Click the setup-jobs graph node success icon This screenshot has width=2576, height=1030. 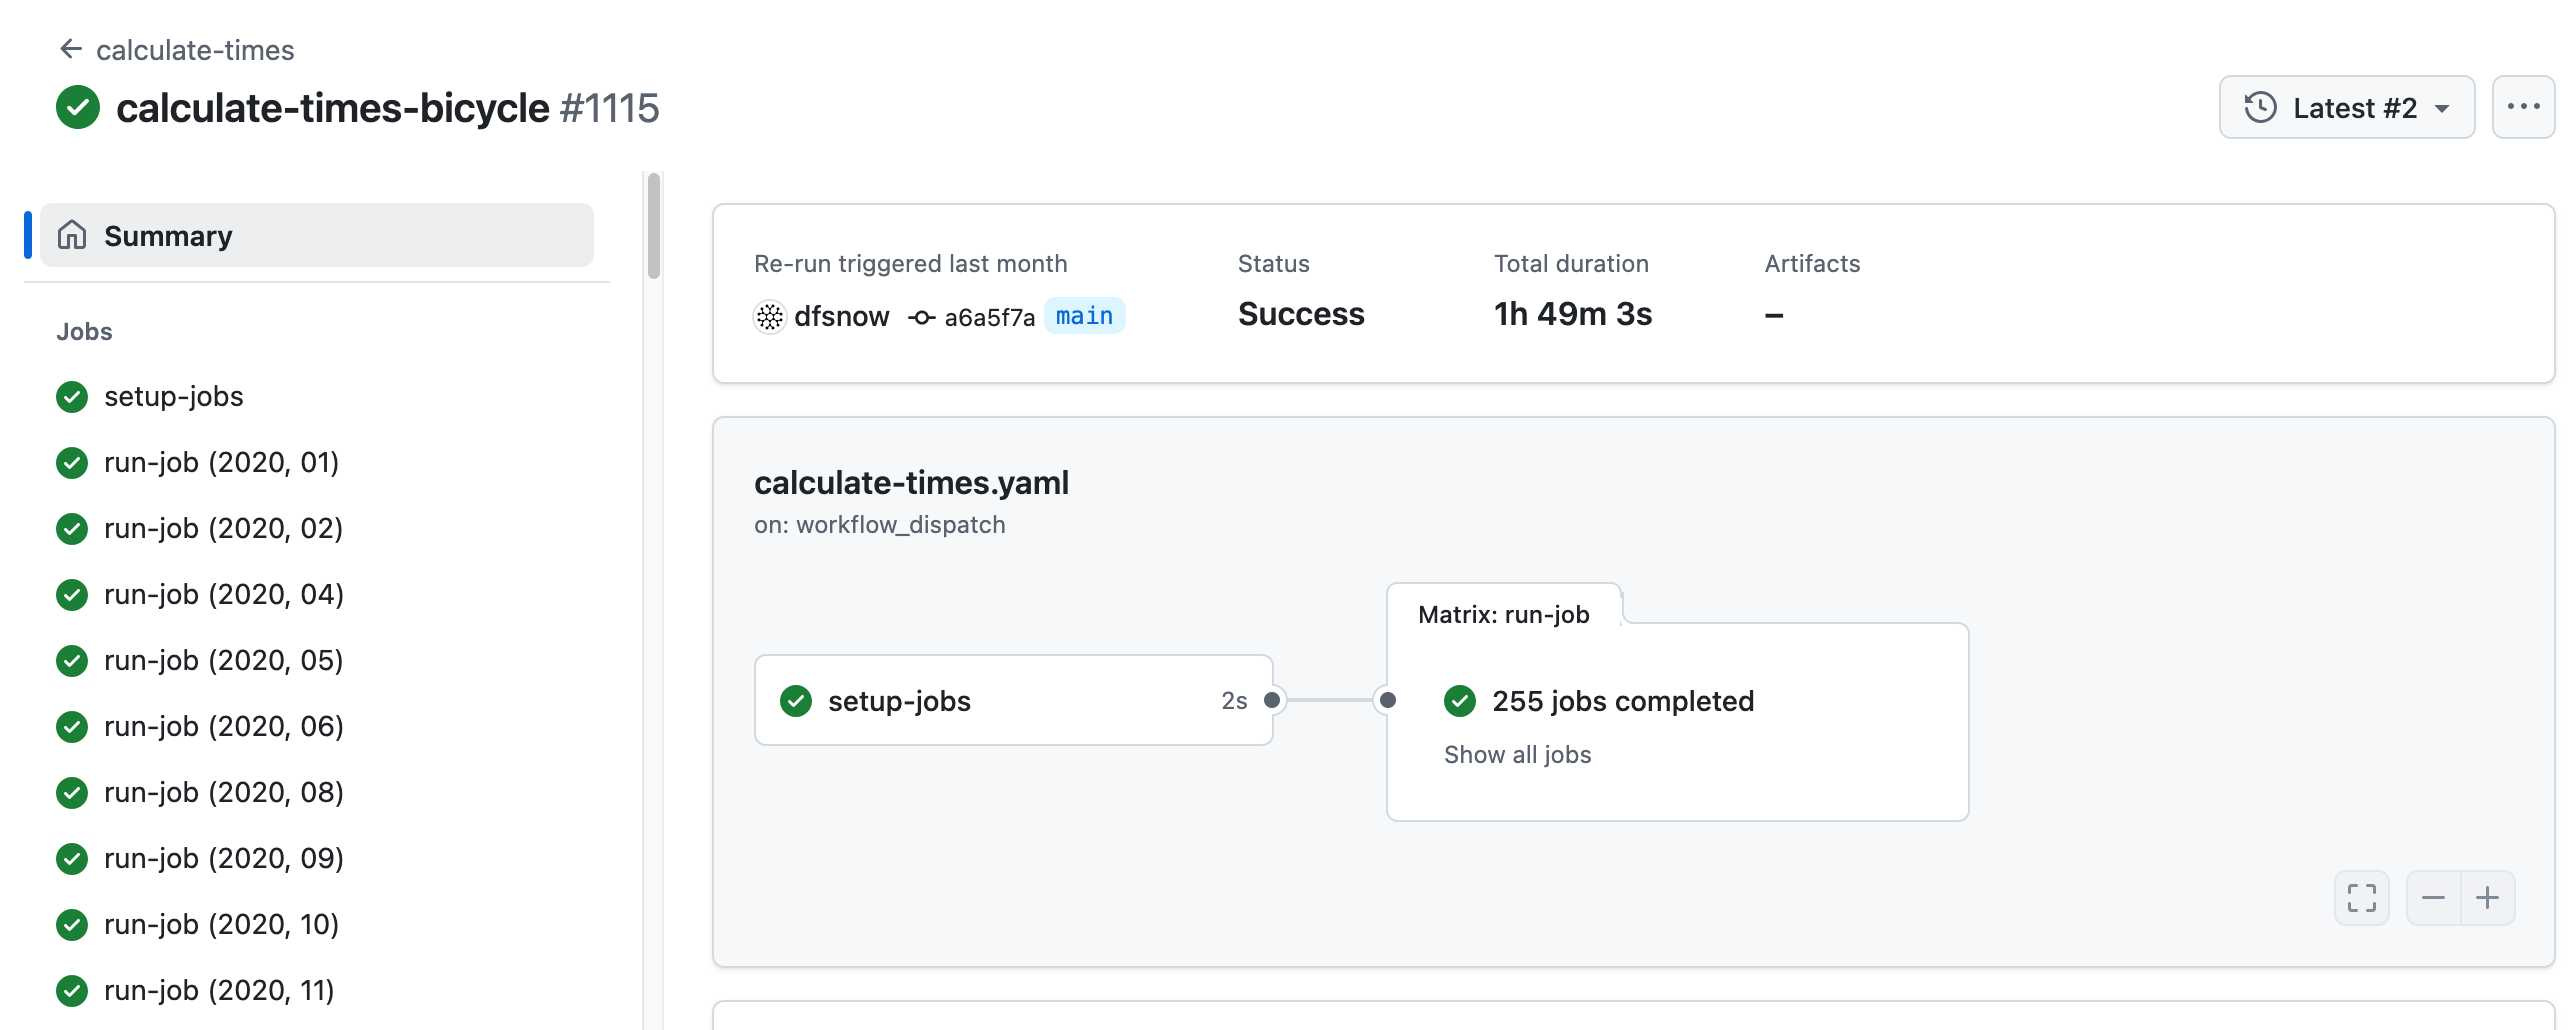796,701
